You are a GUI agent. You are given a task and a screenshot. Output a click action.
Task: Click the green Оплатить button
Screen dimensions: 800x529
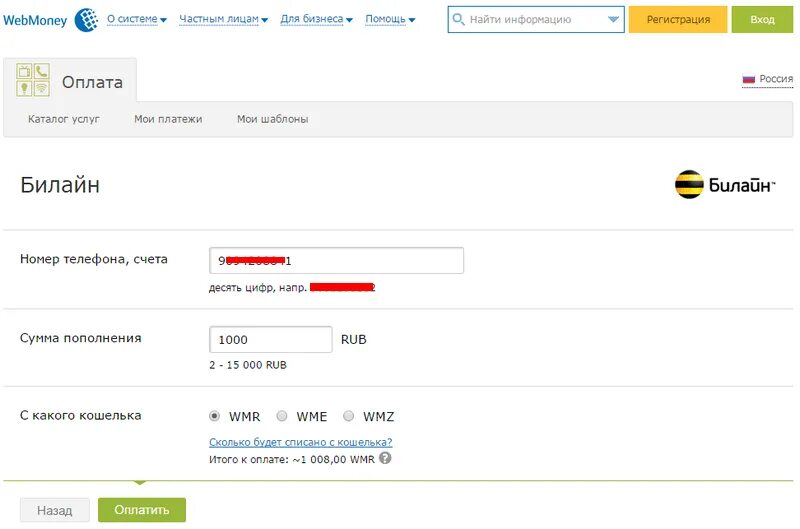(142, 510)
